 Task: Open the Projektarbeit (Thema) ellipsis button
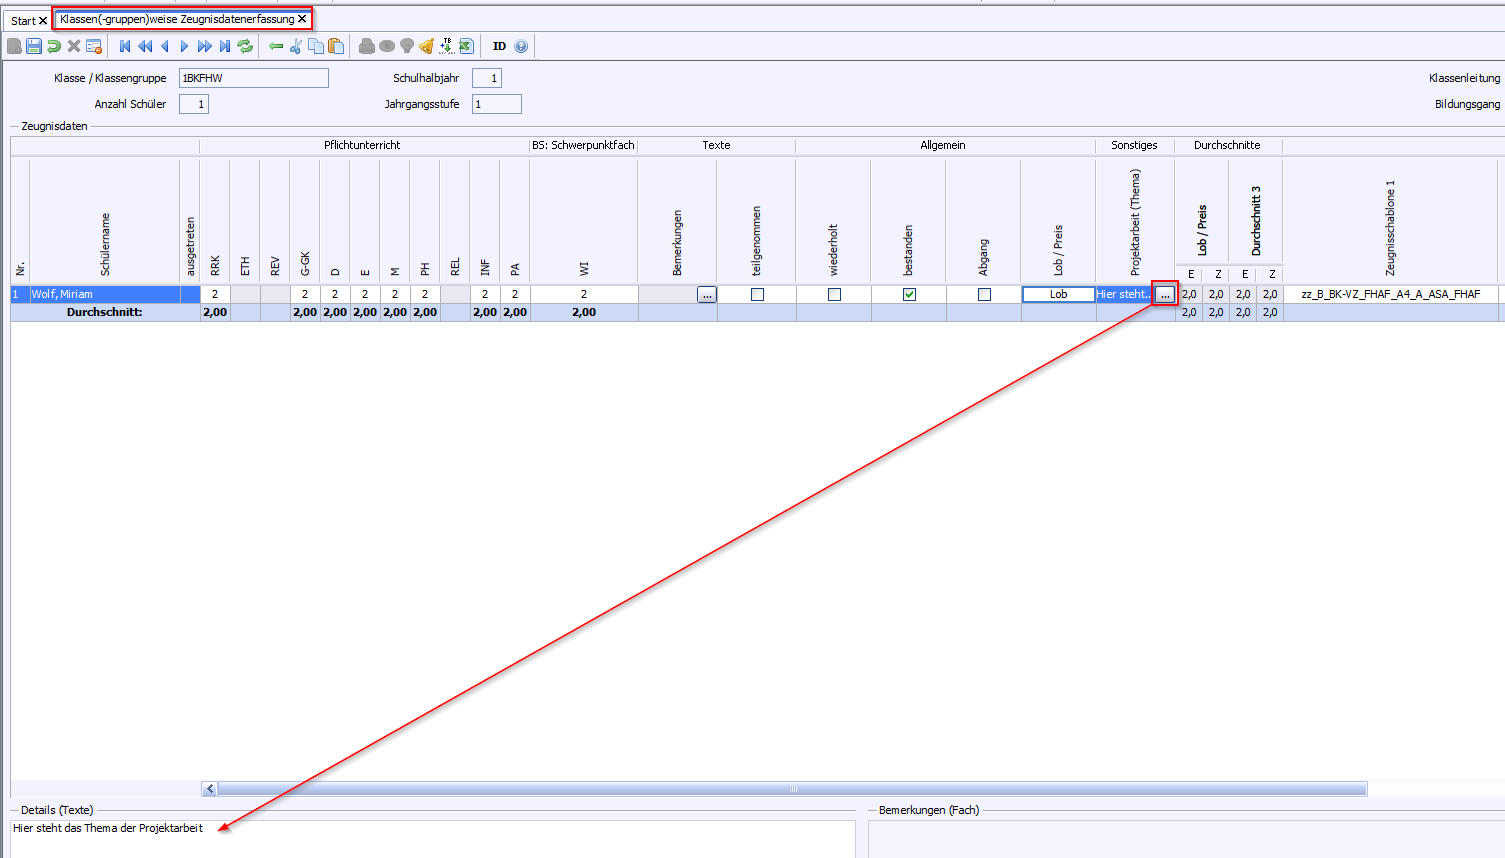[1165, 295]
